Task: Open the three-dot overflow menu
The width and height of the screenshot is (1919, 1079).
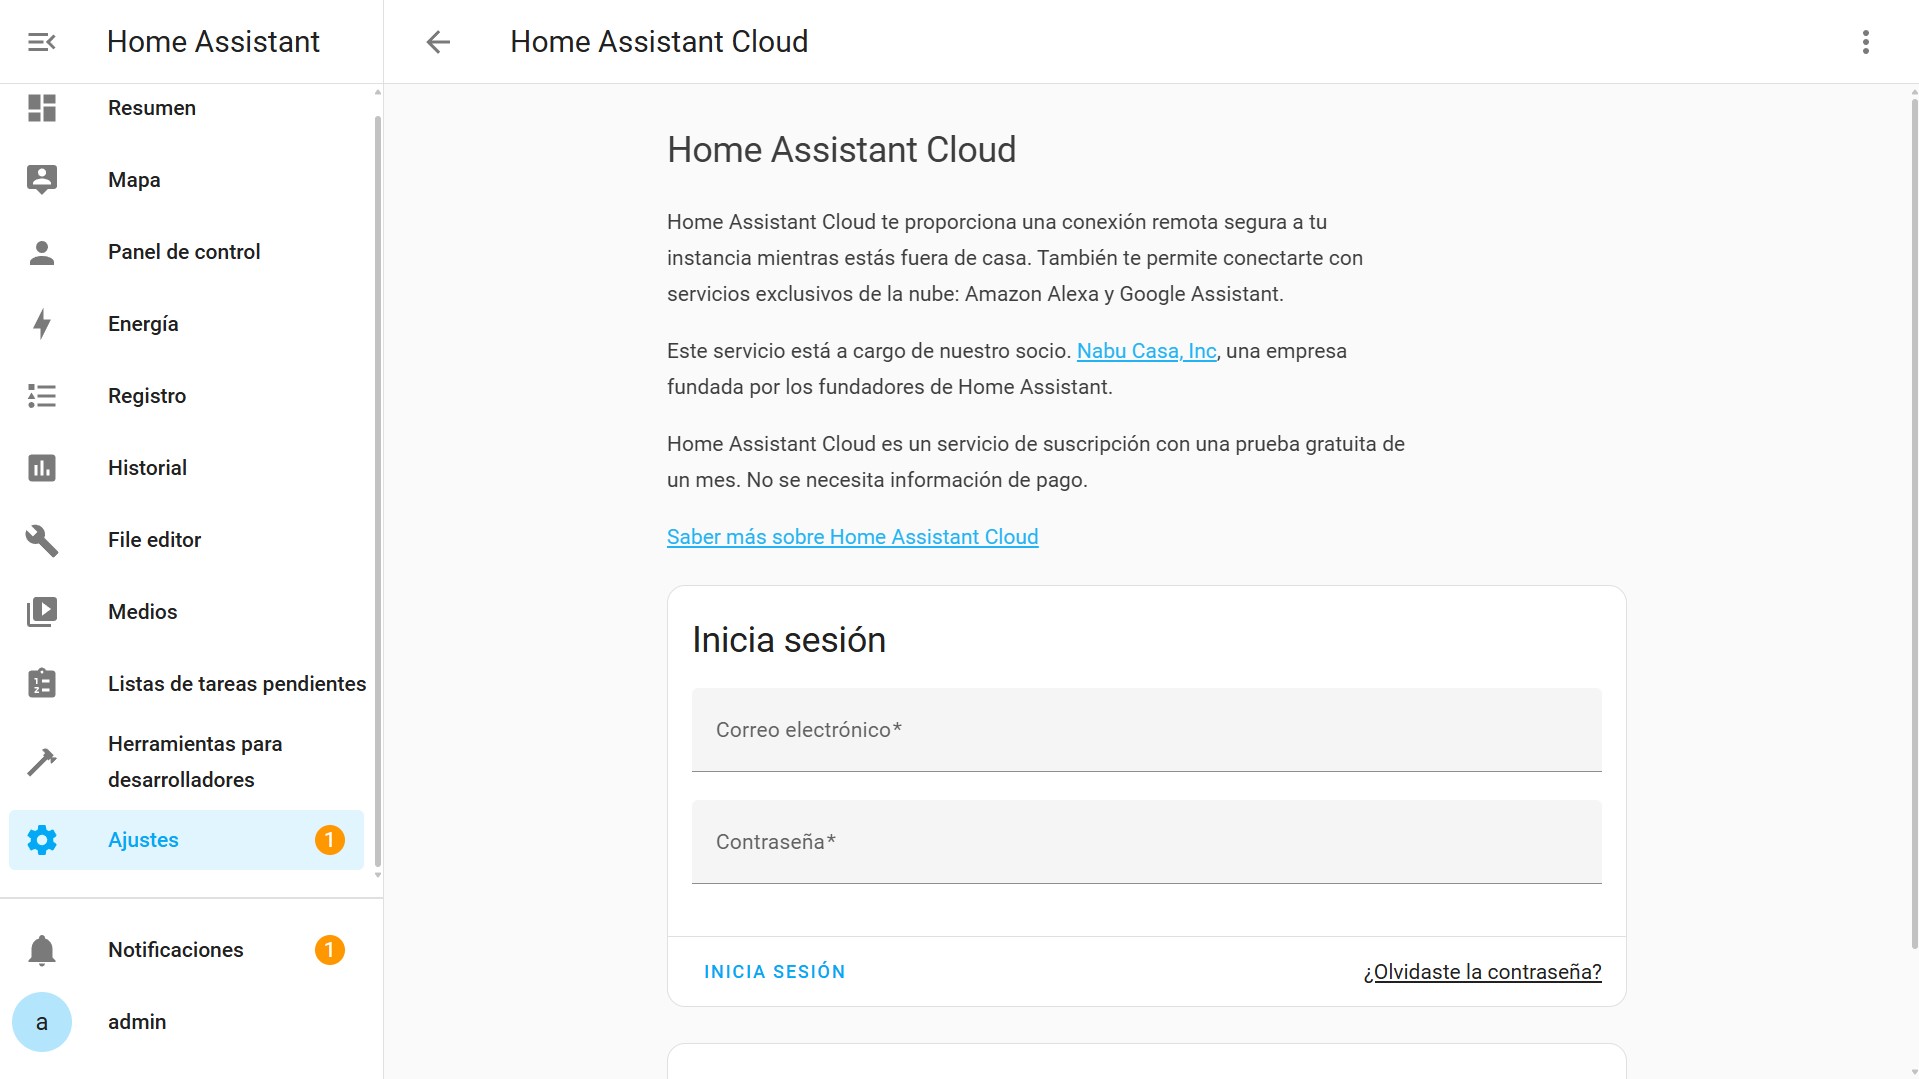Action: click(x=1865, y=41)
